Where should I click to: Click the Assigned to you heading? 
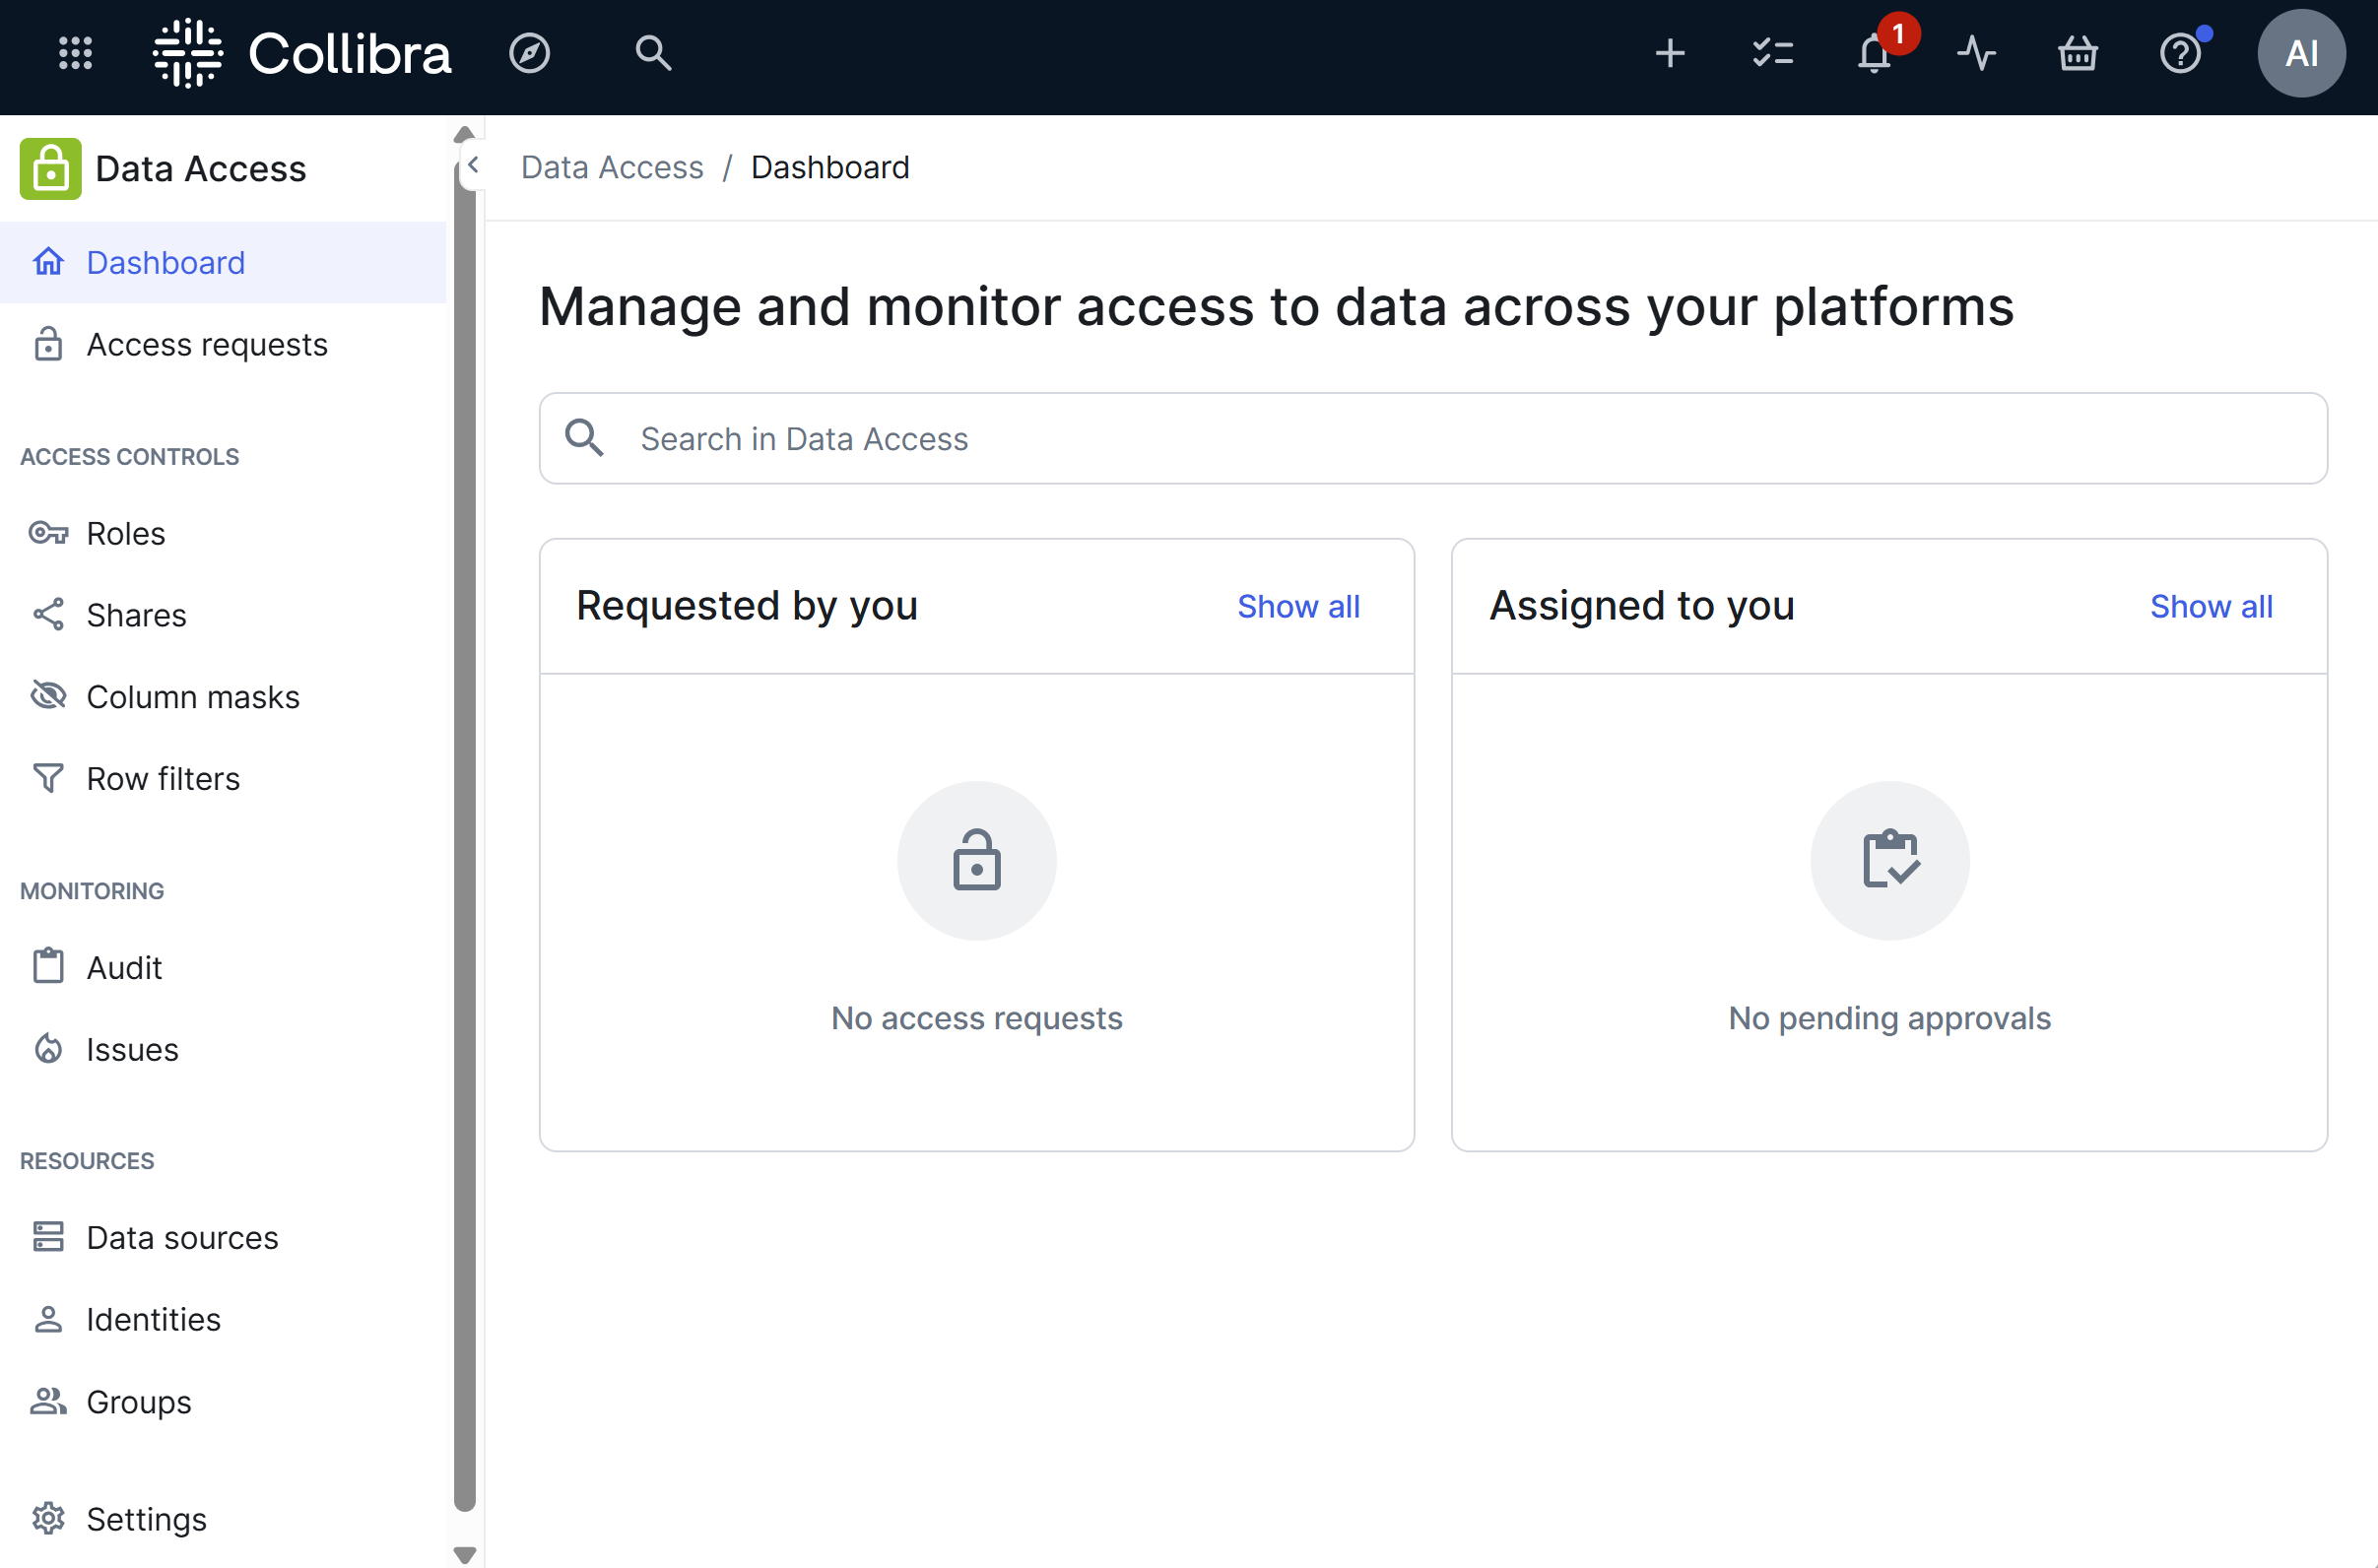tap(1642, 606)
